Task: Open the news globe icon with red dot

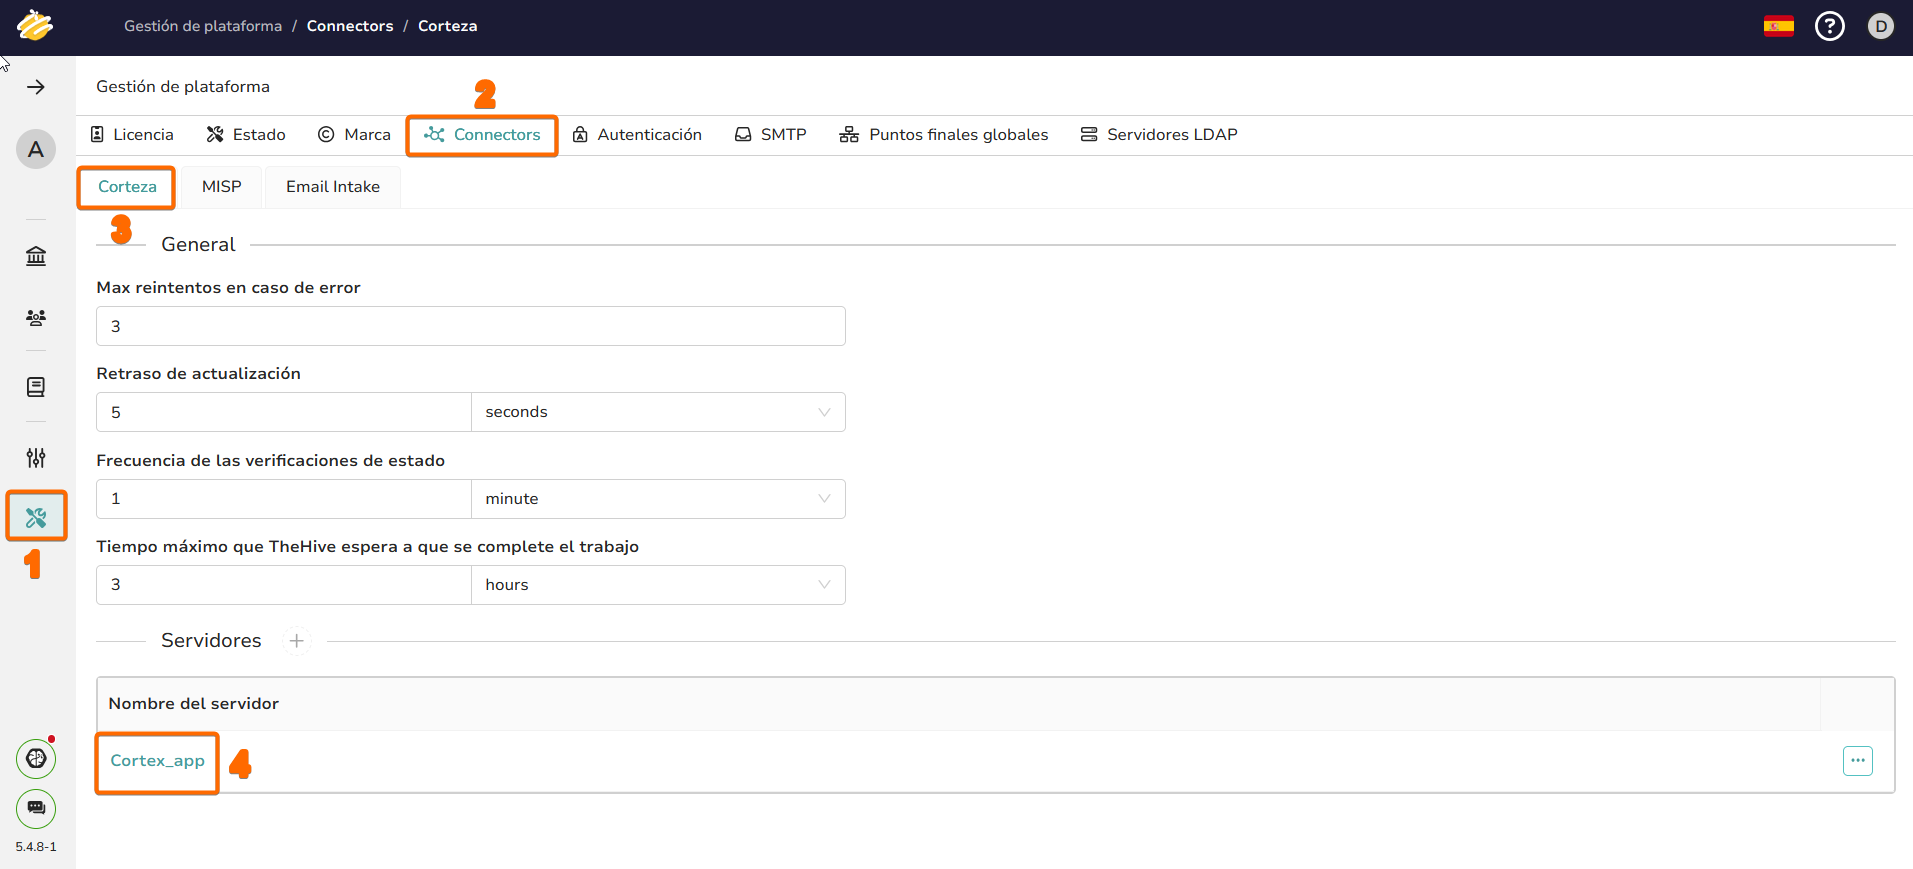Action: coord(36,759)
